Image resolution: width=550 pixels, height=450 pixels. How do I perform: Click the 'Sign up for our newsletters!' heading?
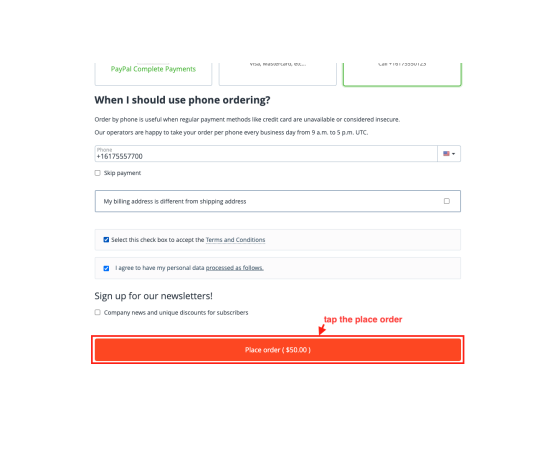coord(153,296)
